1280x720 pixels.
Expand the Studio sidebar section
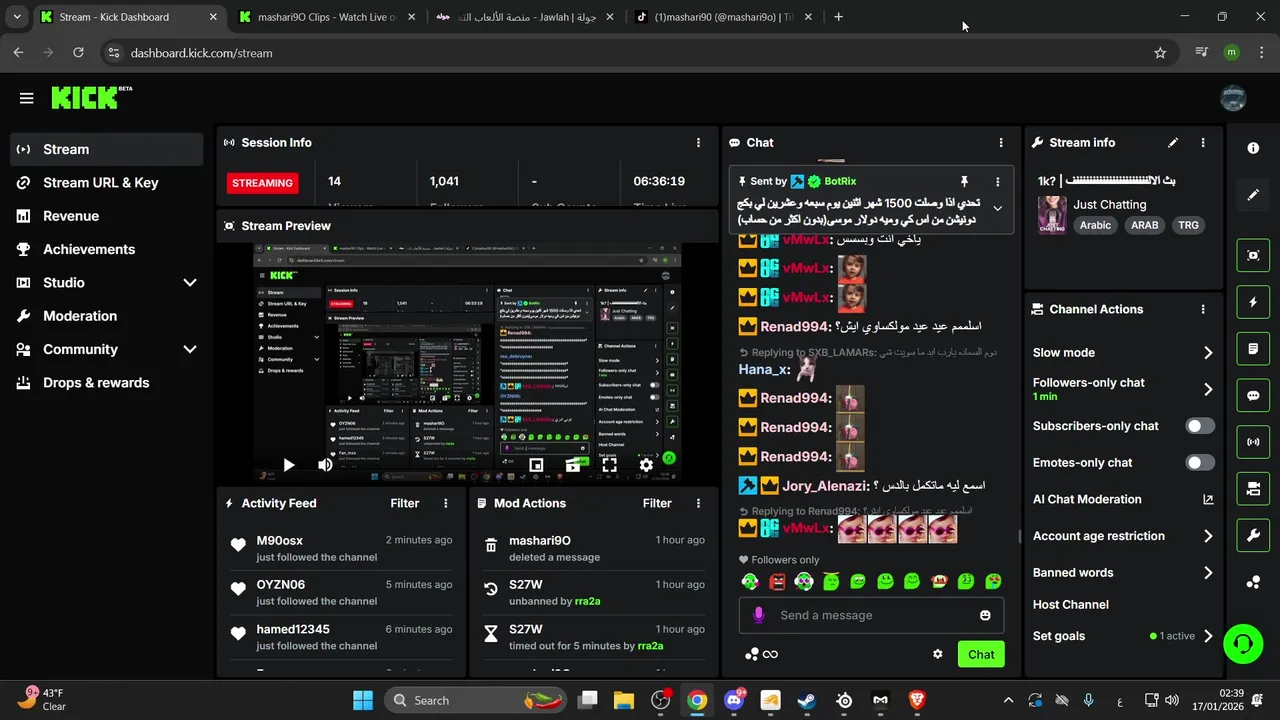[x=190, y=283]
